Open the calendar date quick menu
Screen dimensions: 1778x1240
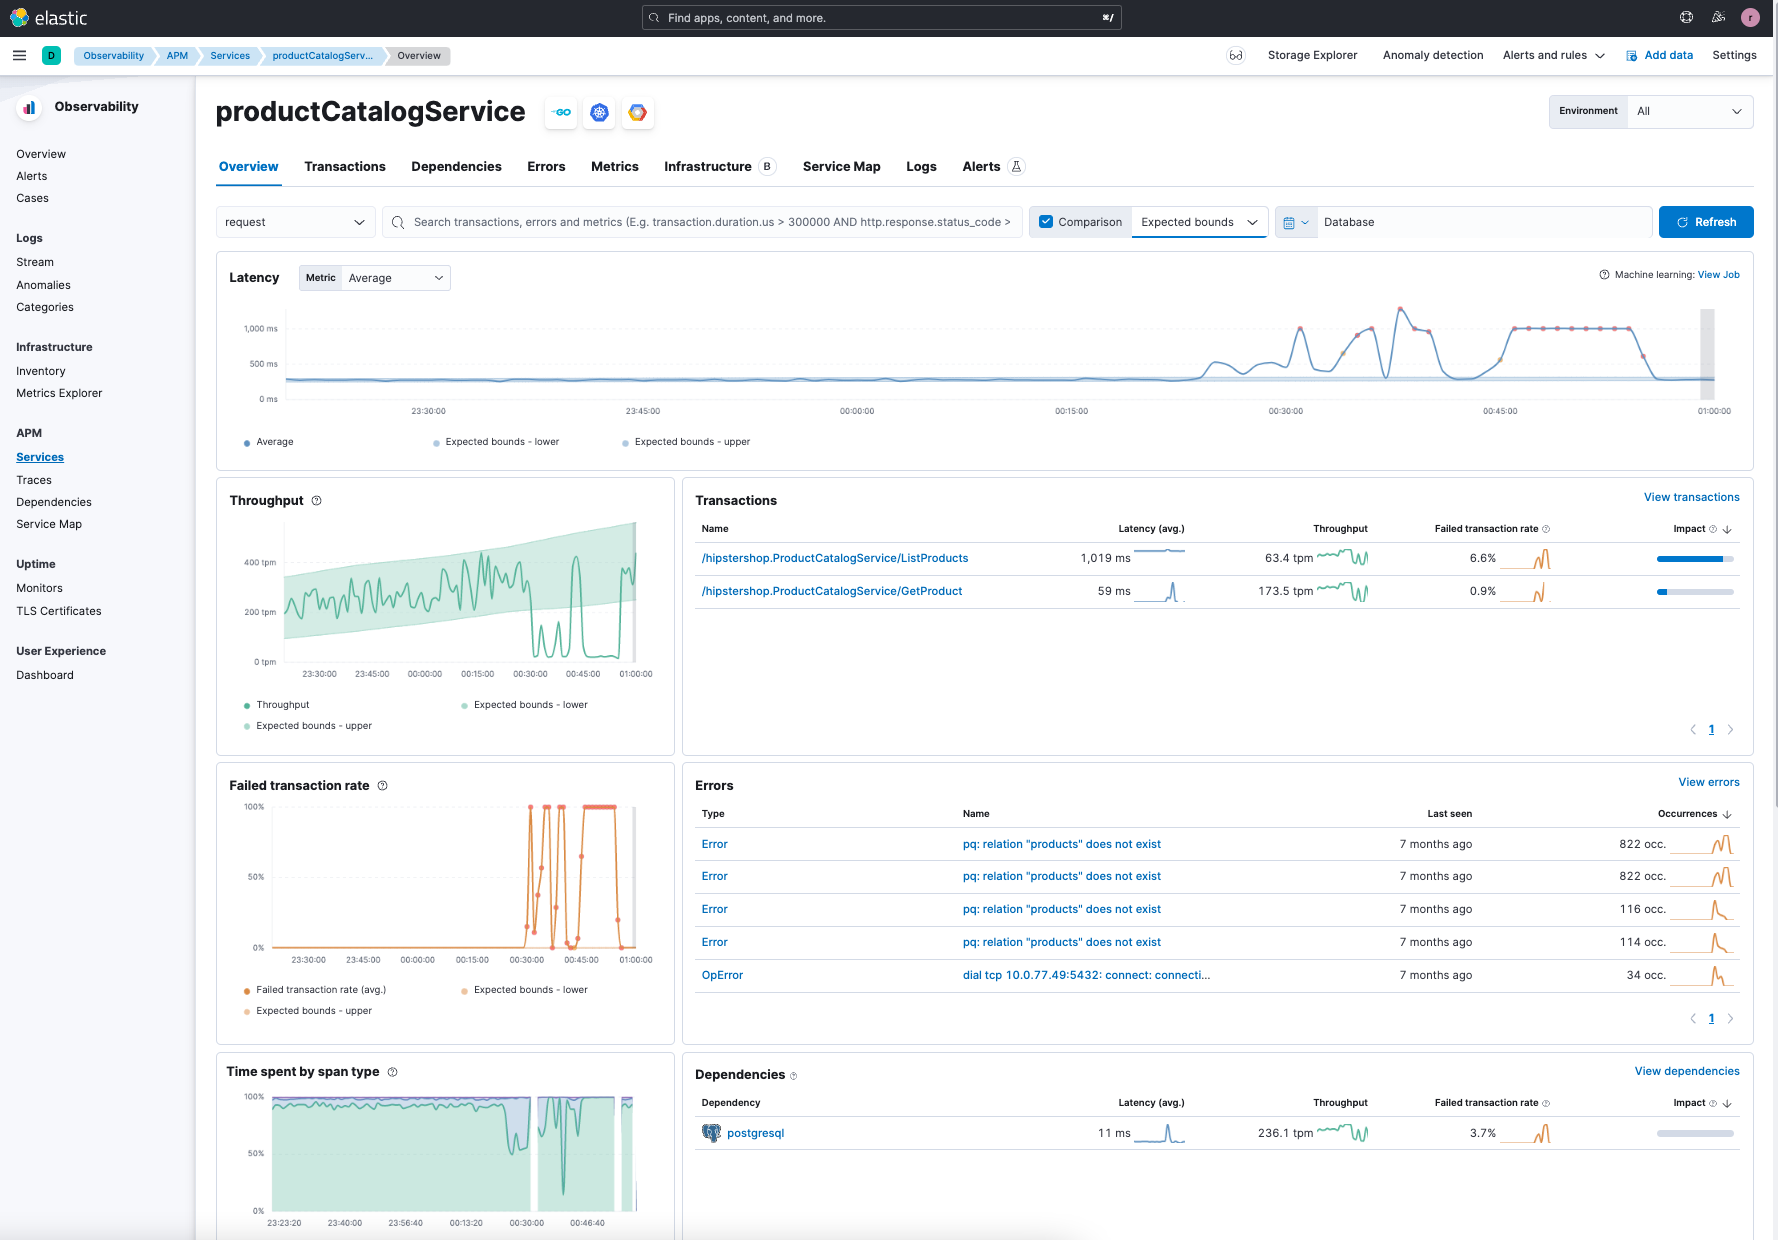1295,222
